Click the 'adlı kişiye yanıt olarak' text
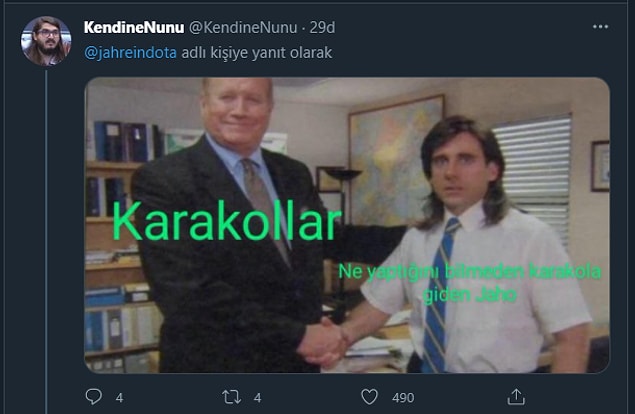635x414 pixels. pyautogui.click(x=257, y=53)
